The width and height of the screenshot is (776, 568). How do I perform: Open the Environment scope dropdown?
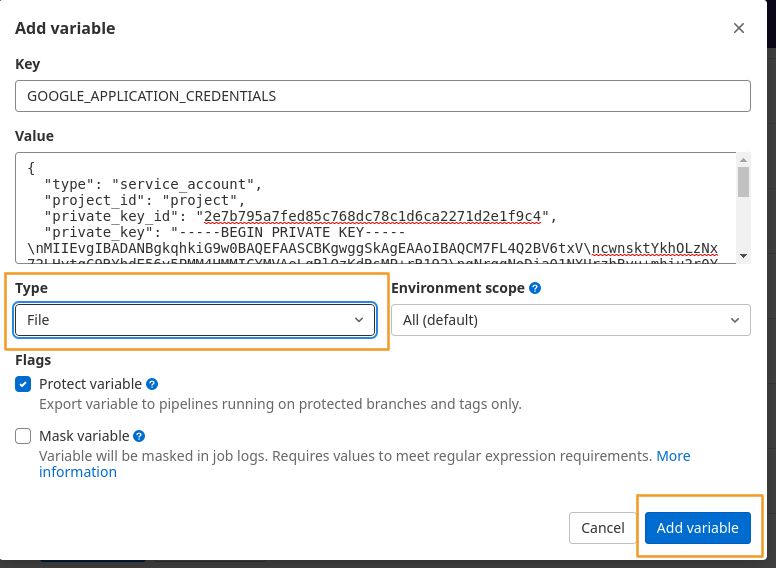pyautogui.click(x=571, y=320)
